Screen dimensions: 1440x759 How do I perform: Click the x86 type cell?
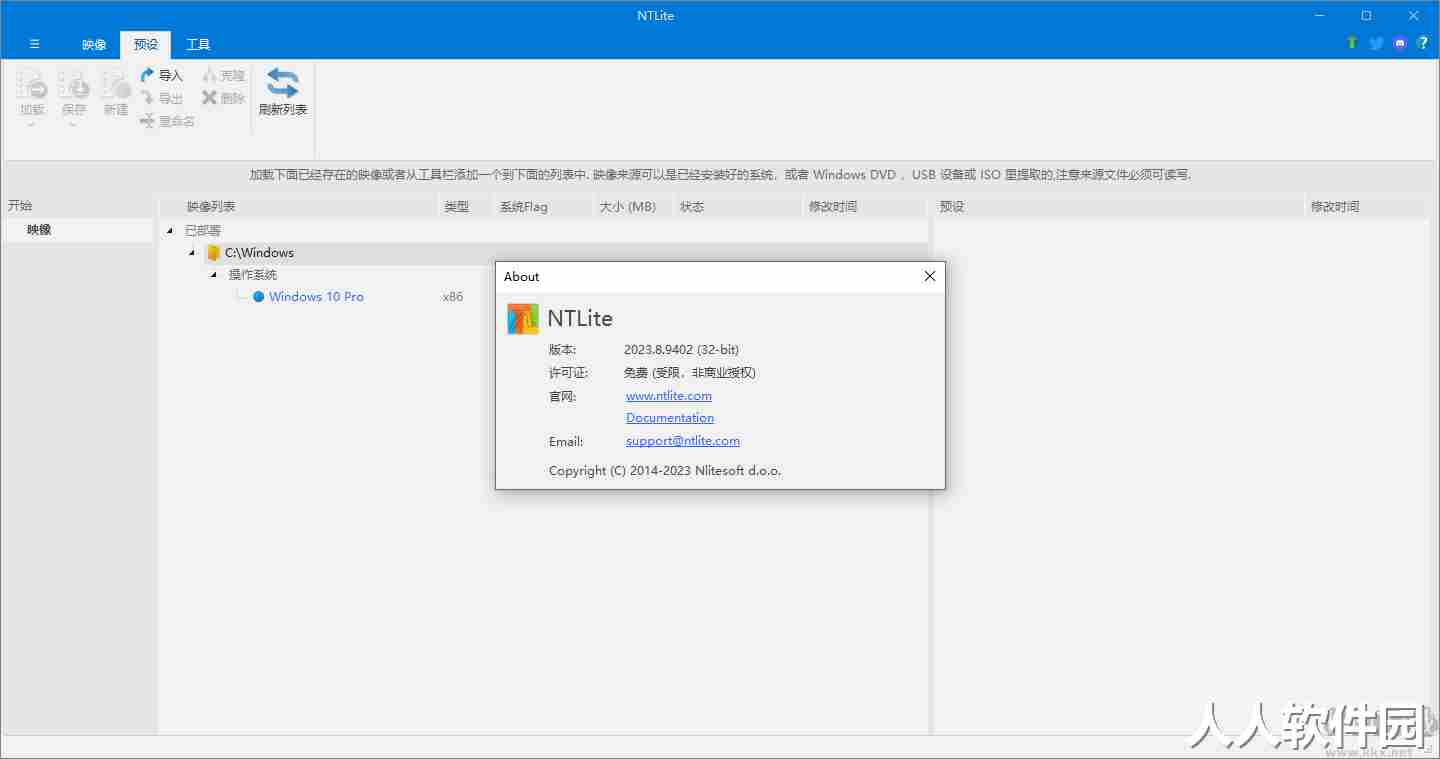(453, 297)
